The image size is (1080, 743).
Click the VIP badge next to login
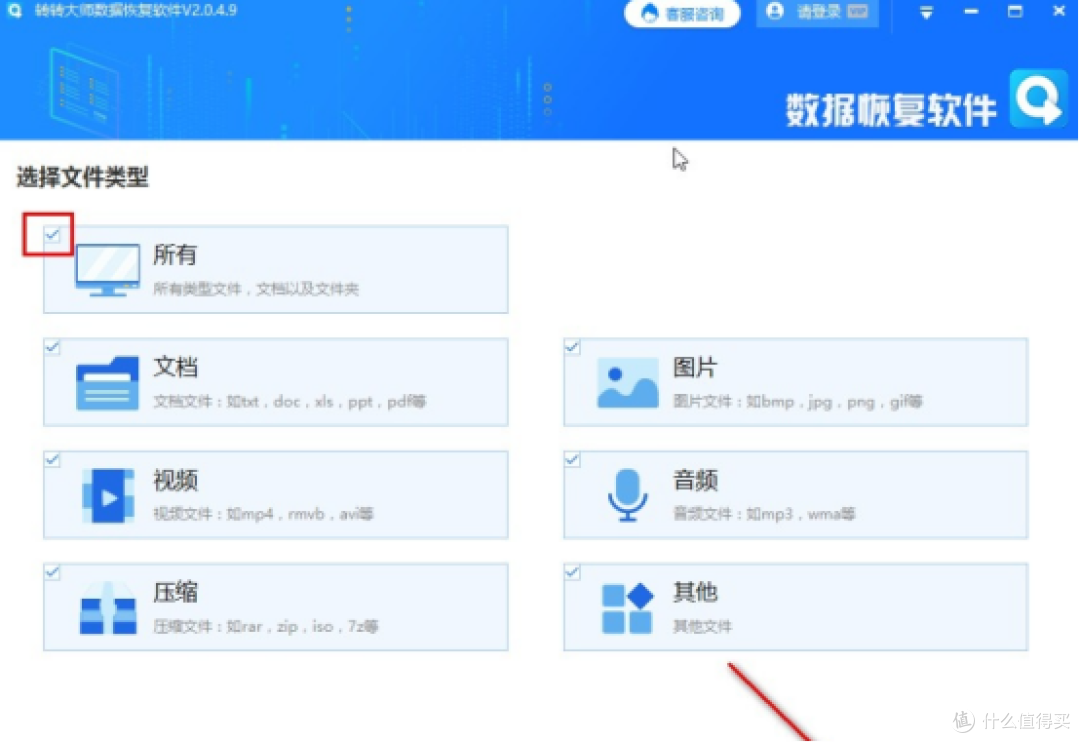858,12
